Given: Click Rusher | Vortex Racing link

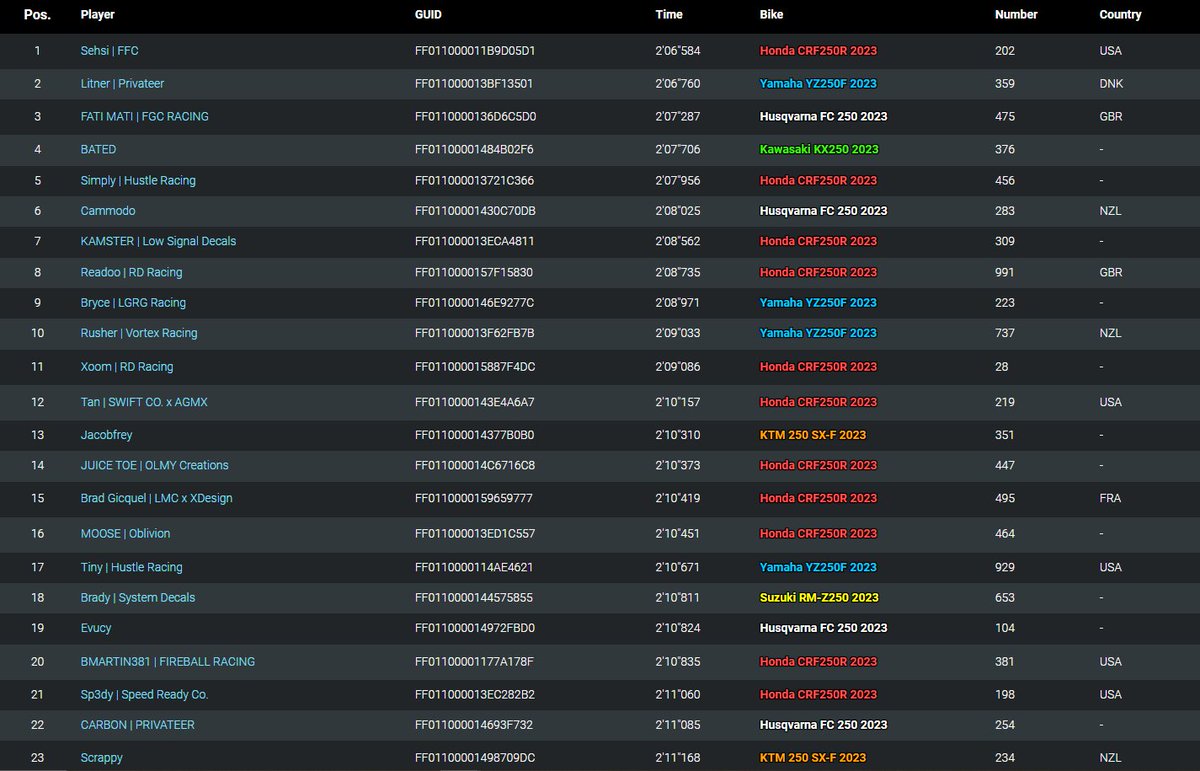Looking at the screenshot, I should pyautogui.click(x=139, y=333).
